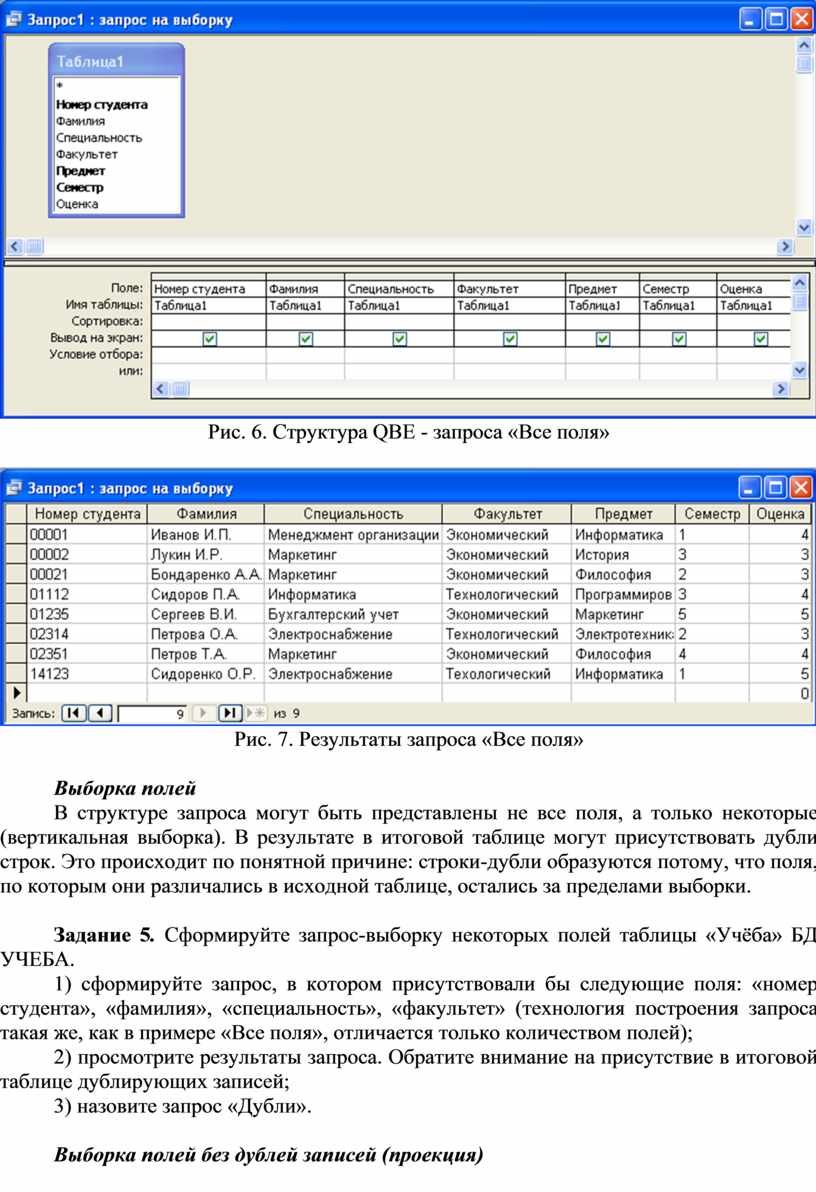The image size is (816, 1192).
Task: Toggle the display checkbox under Семестр
Action: click(679, 339)
